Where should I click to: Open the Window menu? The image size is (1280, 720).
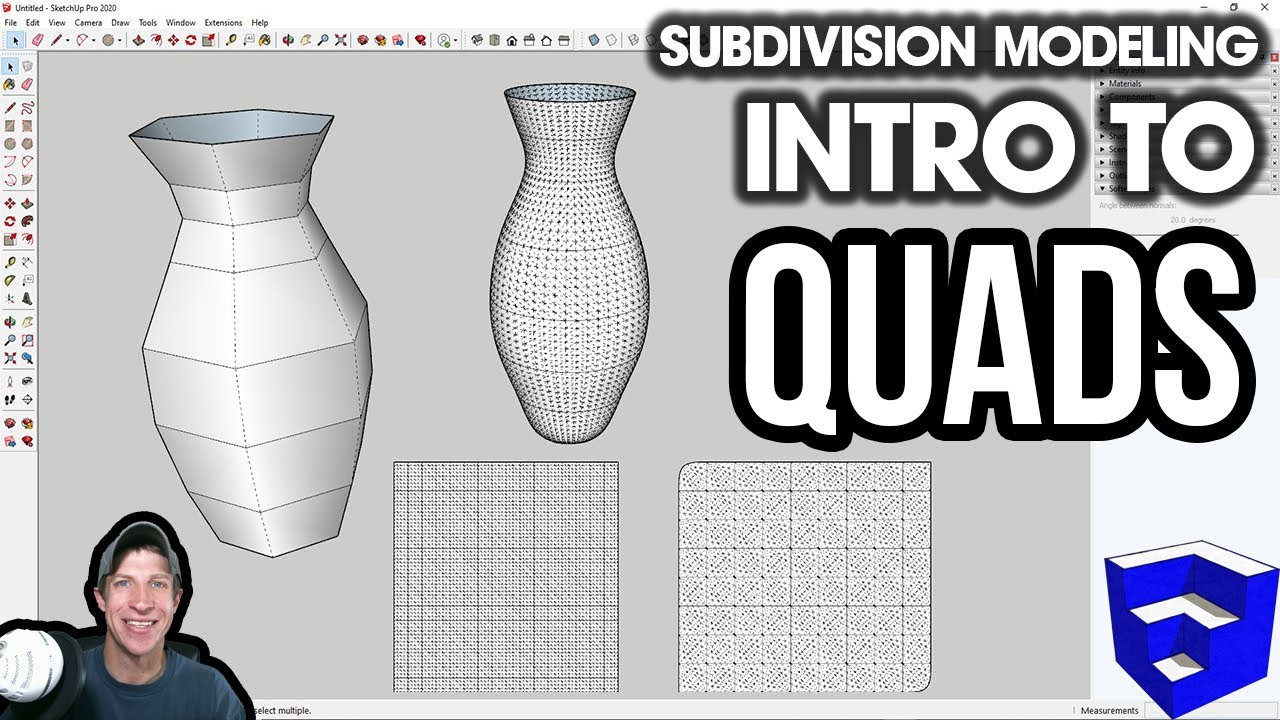coord(180,22)
